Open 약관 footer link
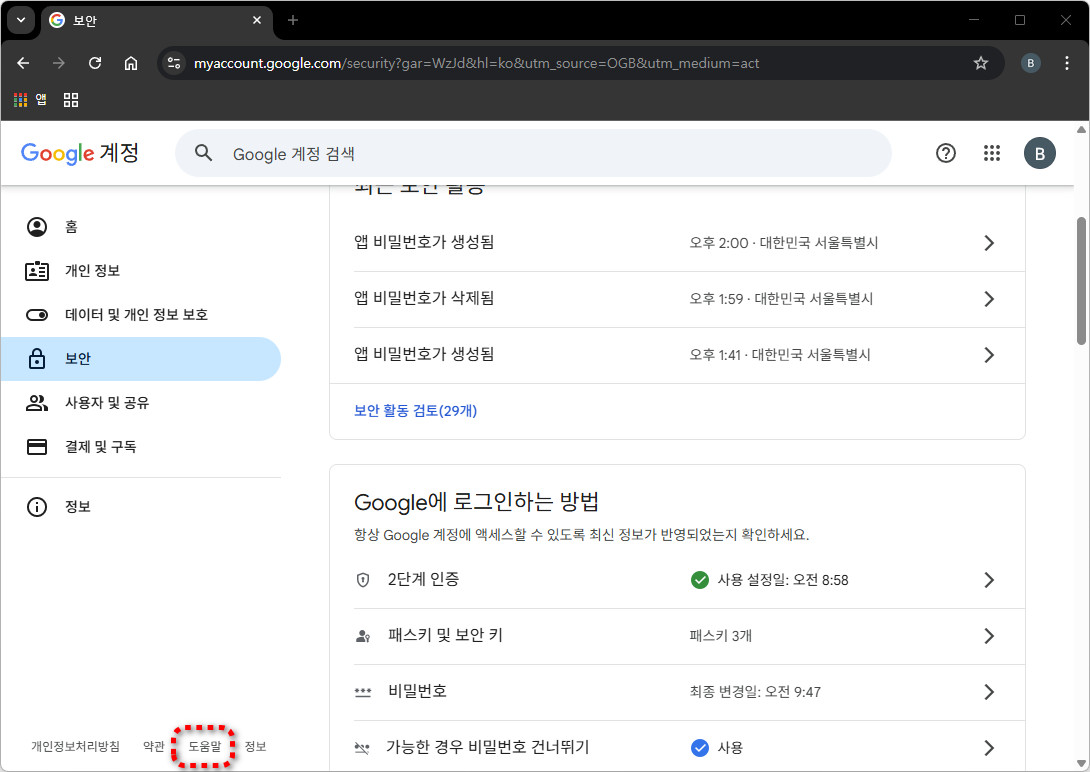This screenshot has width=1090, height=772. (154, 746)
